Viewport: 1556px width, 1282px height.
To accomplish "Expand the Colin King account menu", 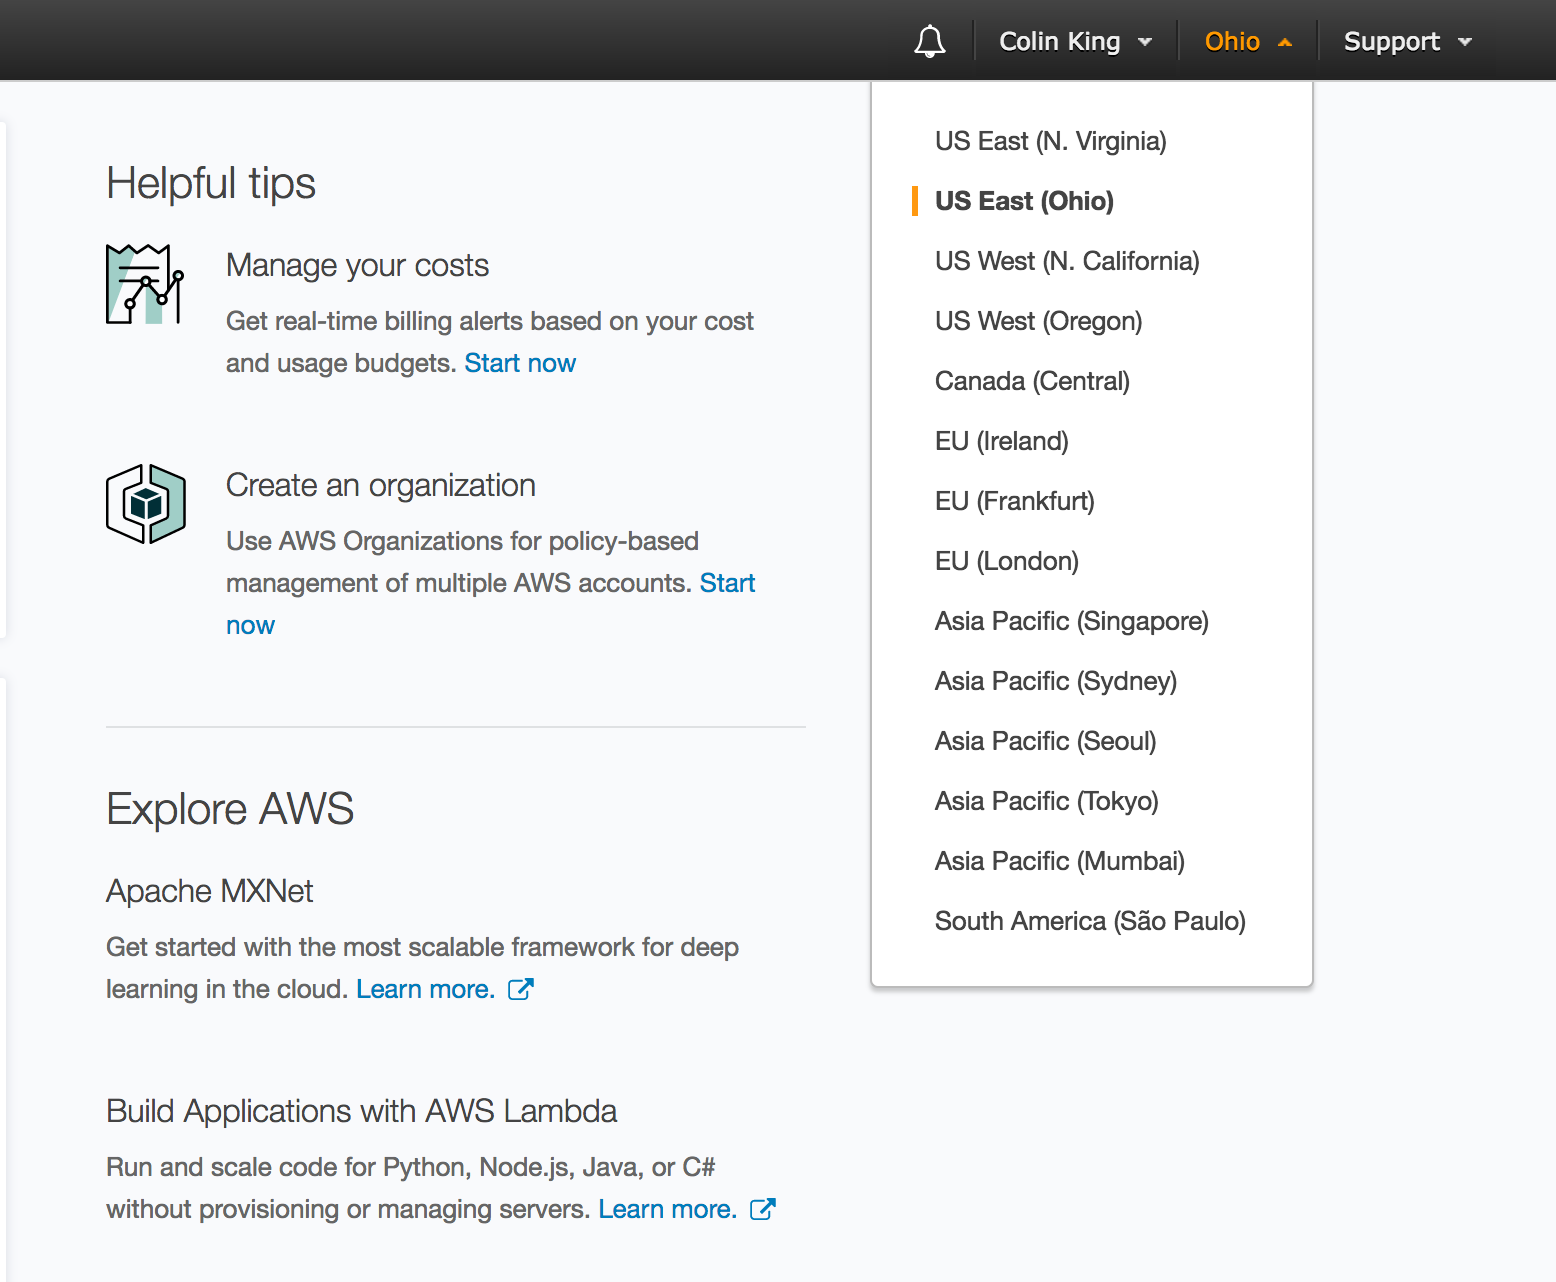I will [x=1075, y=42].
